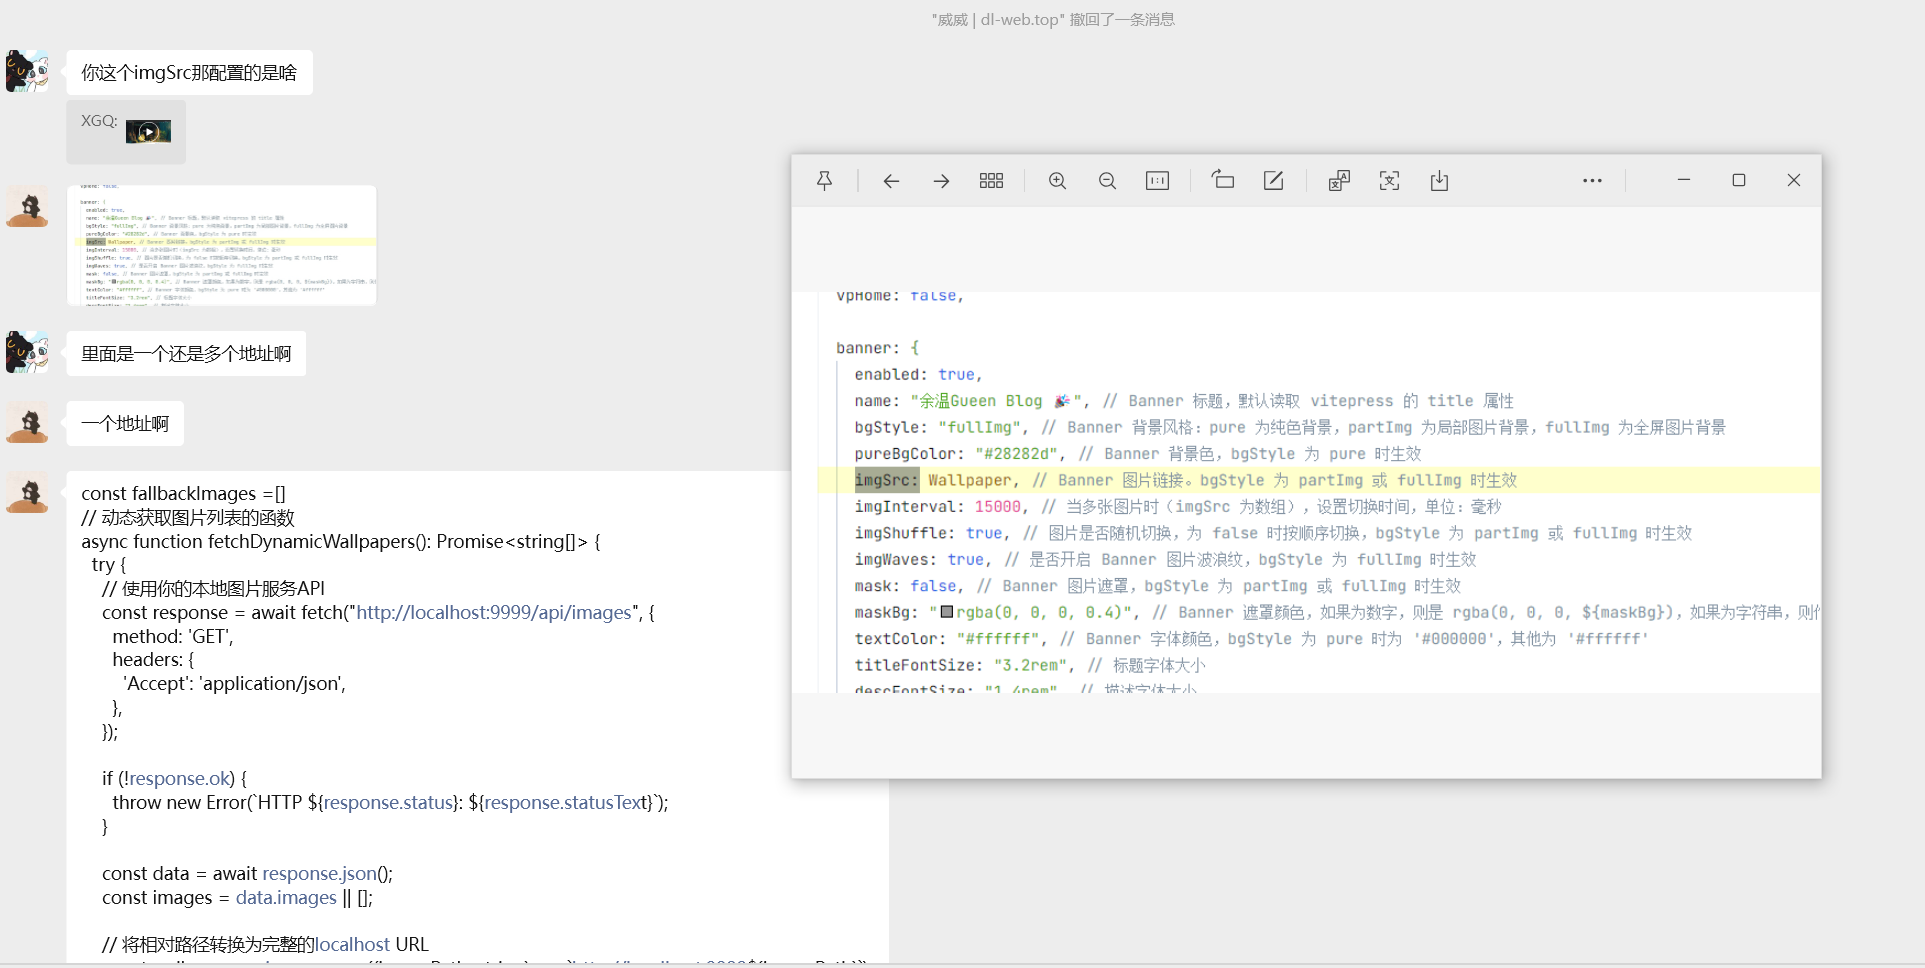The image size is (1925, 968).
Task: Open the three-dot more options menu
Action: tap(1592, 181)
